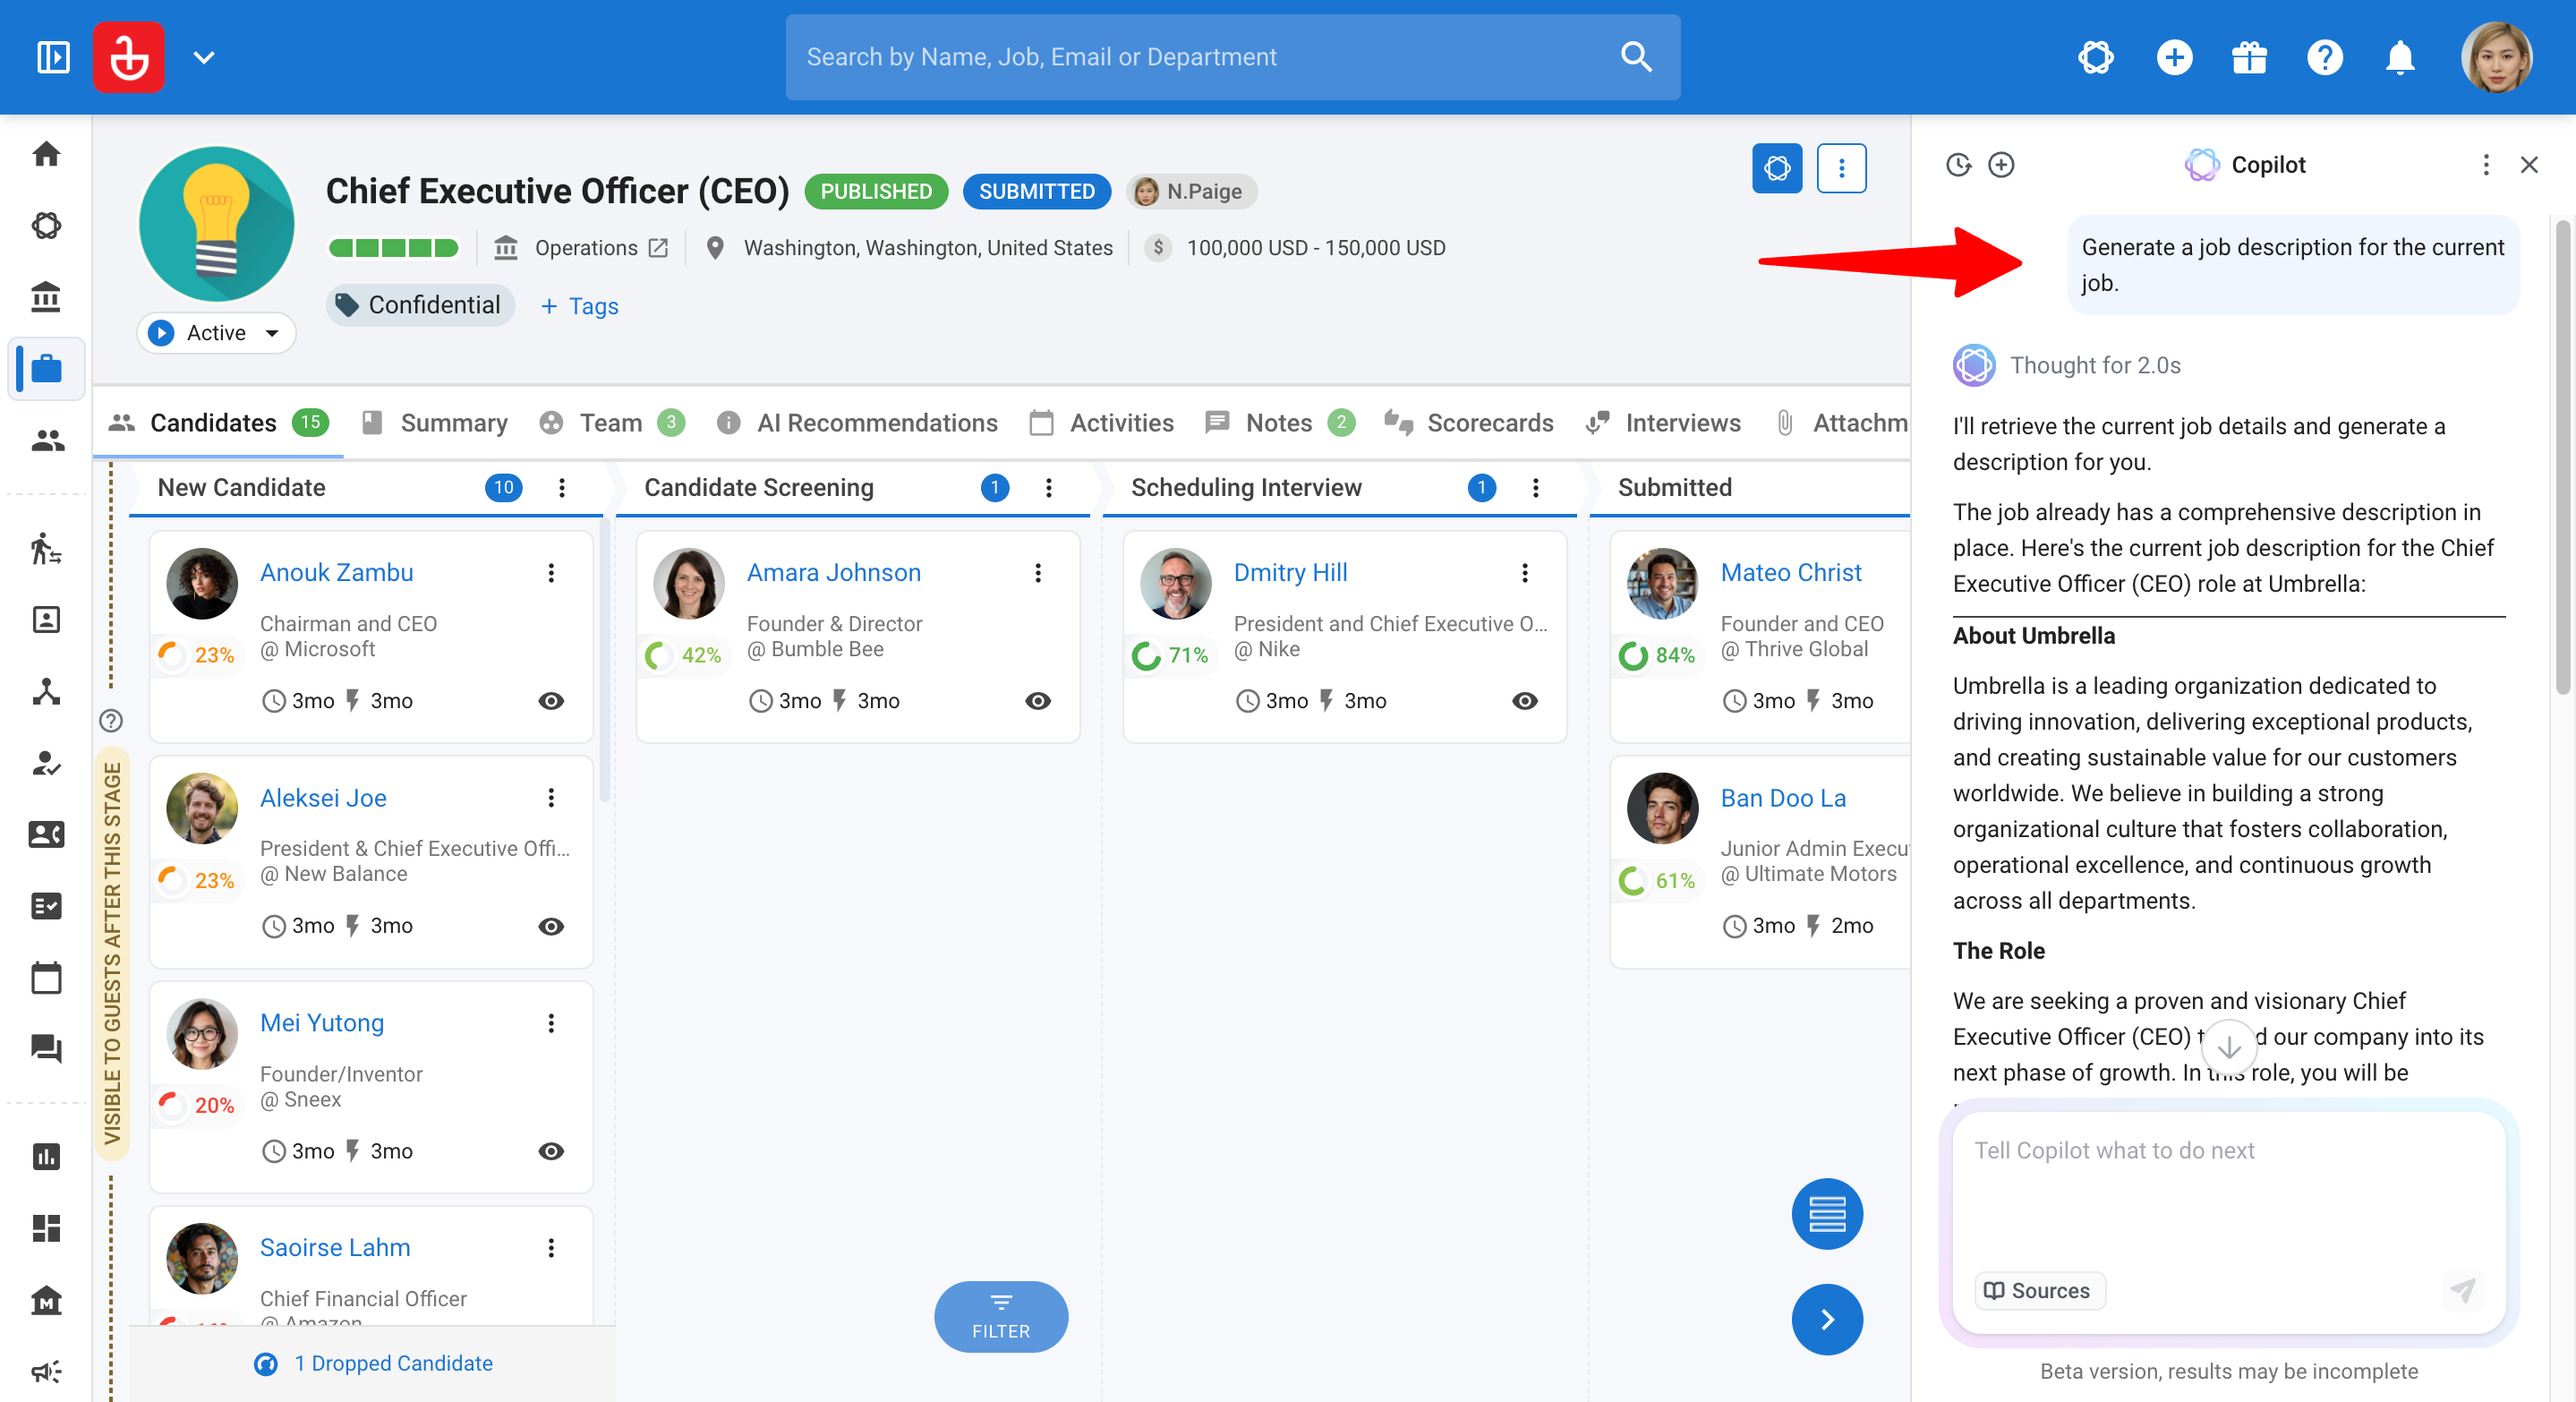Click the quick add plus icon
This screenshot has height=1402, width=2576.
point(2174,57)
